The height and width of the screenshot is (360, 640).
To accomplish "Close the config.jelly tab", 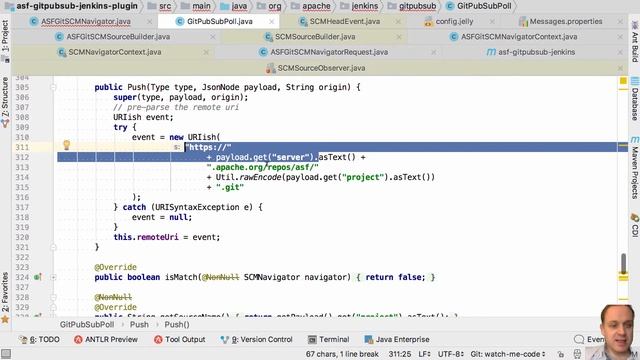I will pyautogui.click(x=492, y=21).
